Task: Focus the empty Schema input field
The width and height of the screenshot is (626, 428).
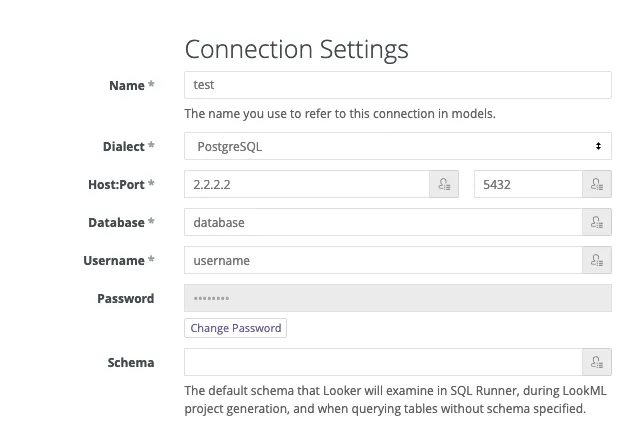Action: click(x=383, y=362)
